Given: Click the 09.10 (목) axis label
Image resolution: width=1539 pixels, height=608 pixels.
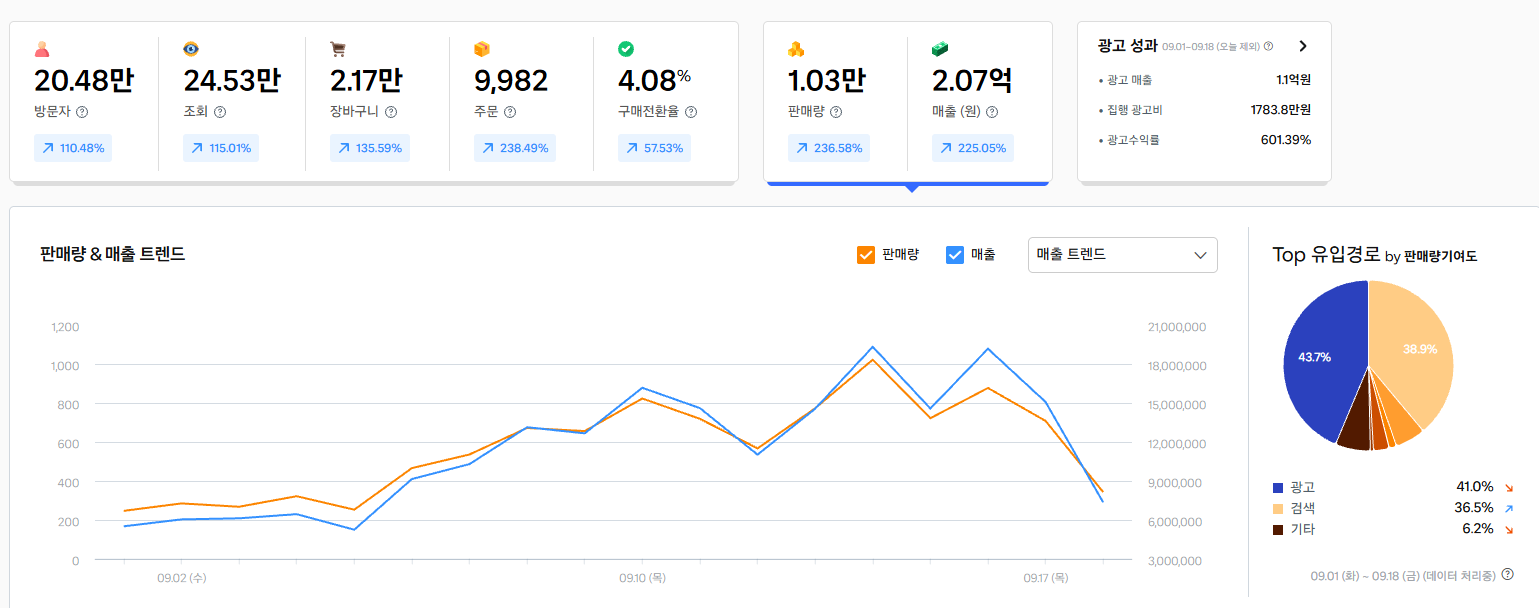Looking at the screenshot, I should pyautogui.click(x=642, y=578).
